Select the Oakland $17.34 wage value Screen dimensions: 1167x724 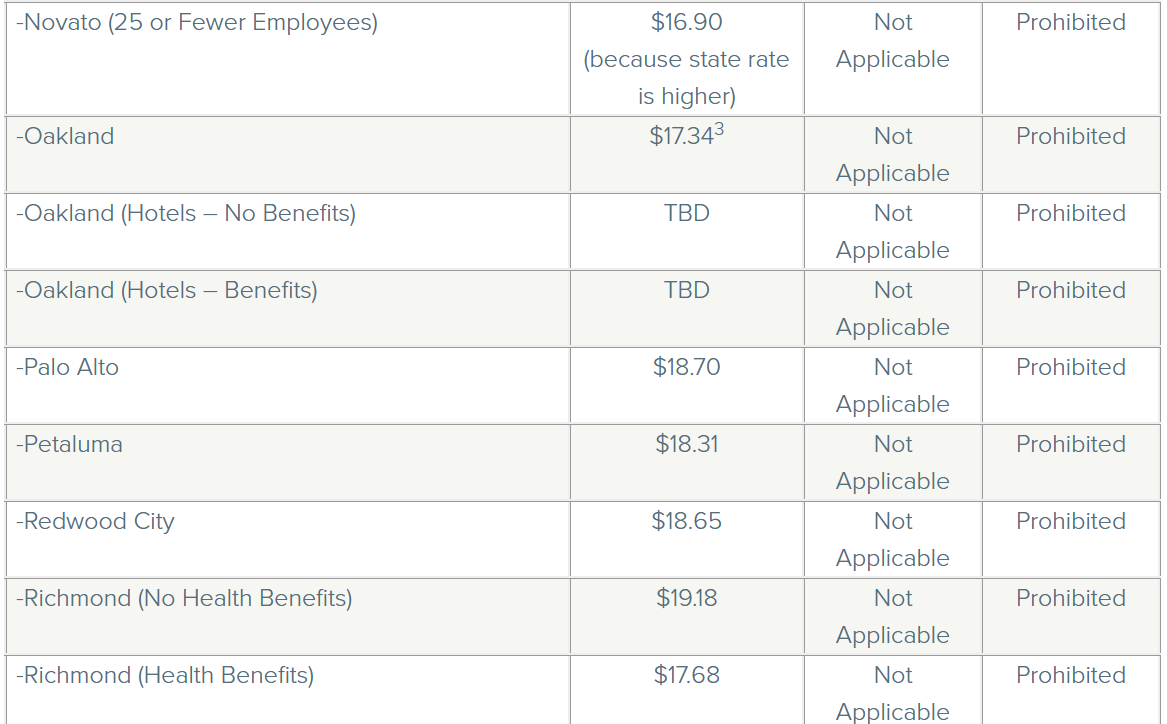click(x=679, y=137)
